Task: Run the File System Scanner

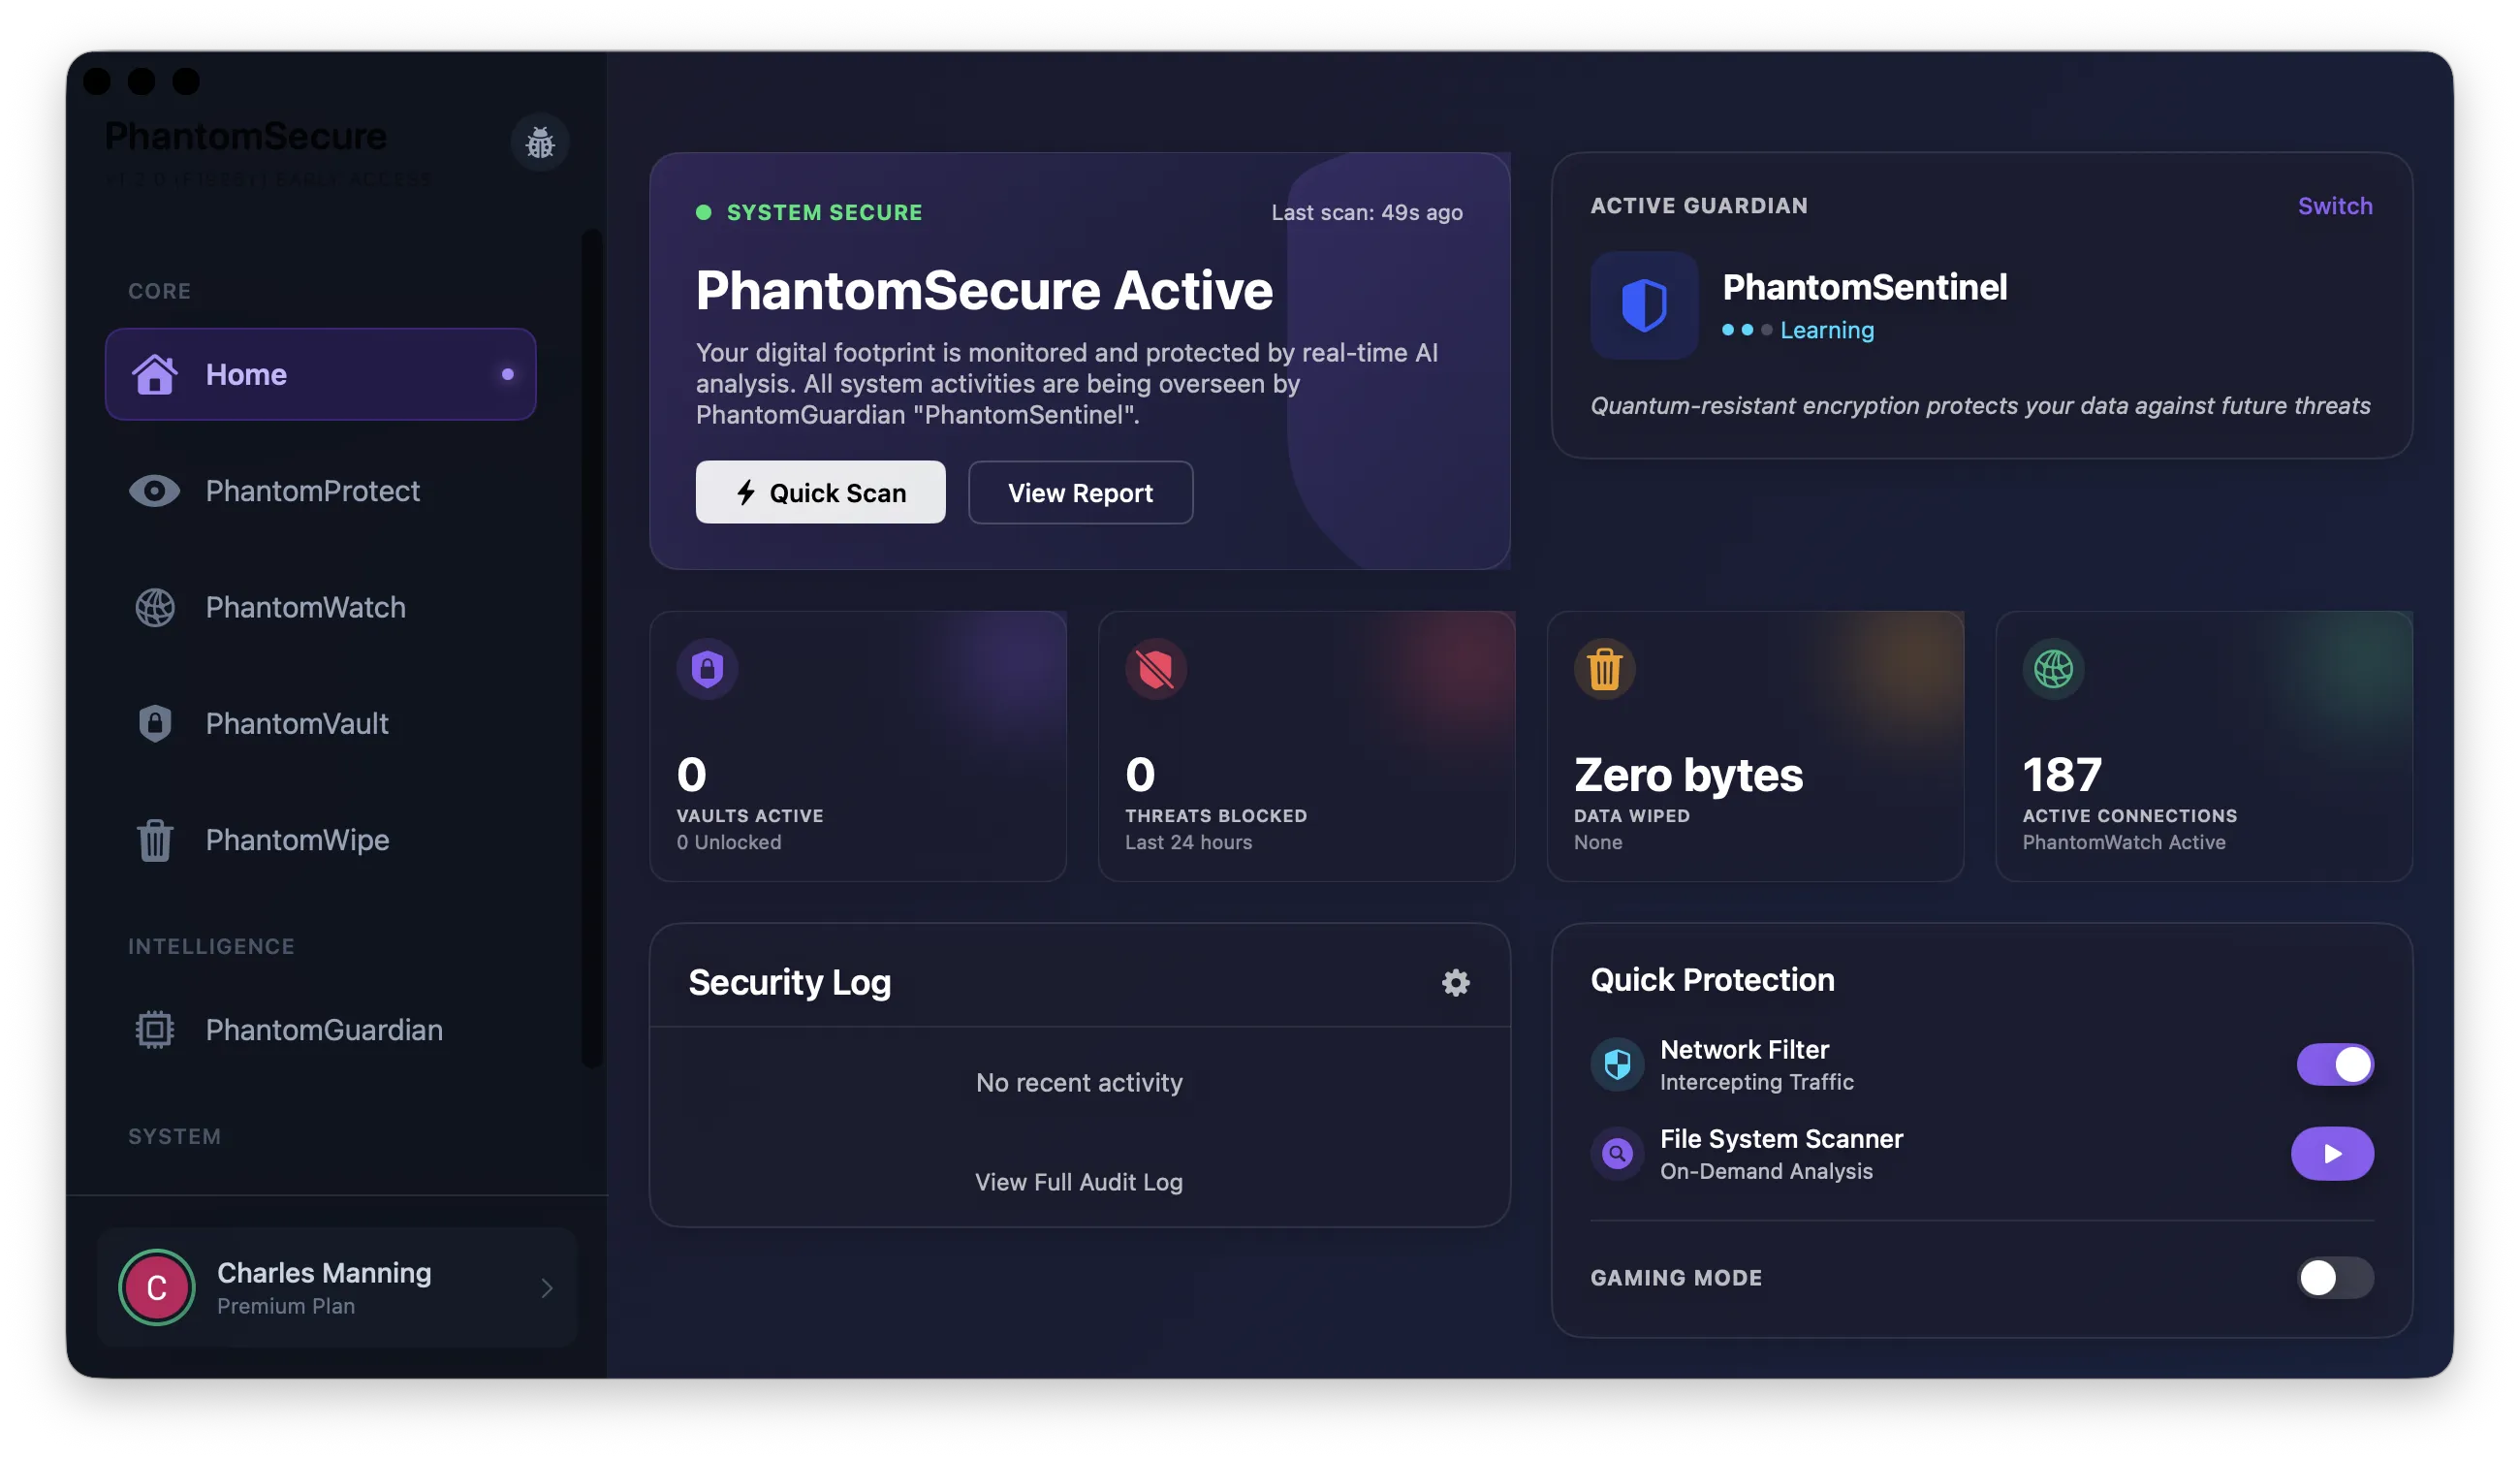Action: pos(2333,1153)
